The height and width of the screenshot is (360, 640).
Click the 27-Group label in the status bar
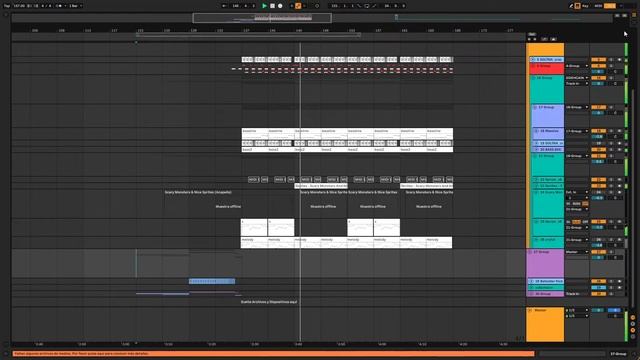point(618,353)
